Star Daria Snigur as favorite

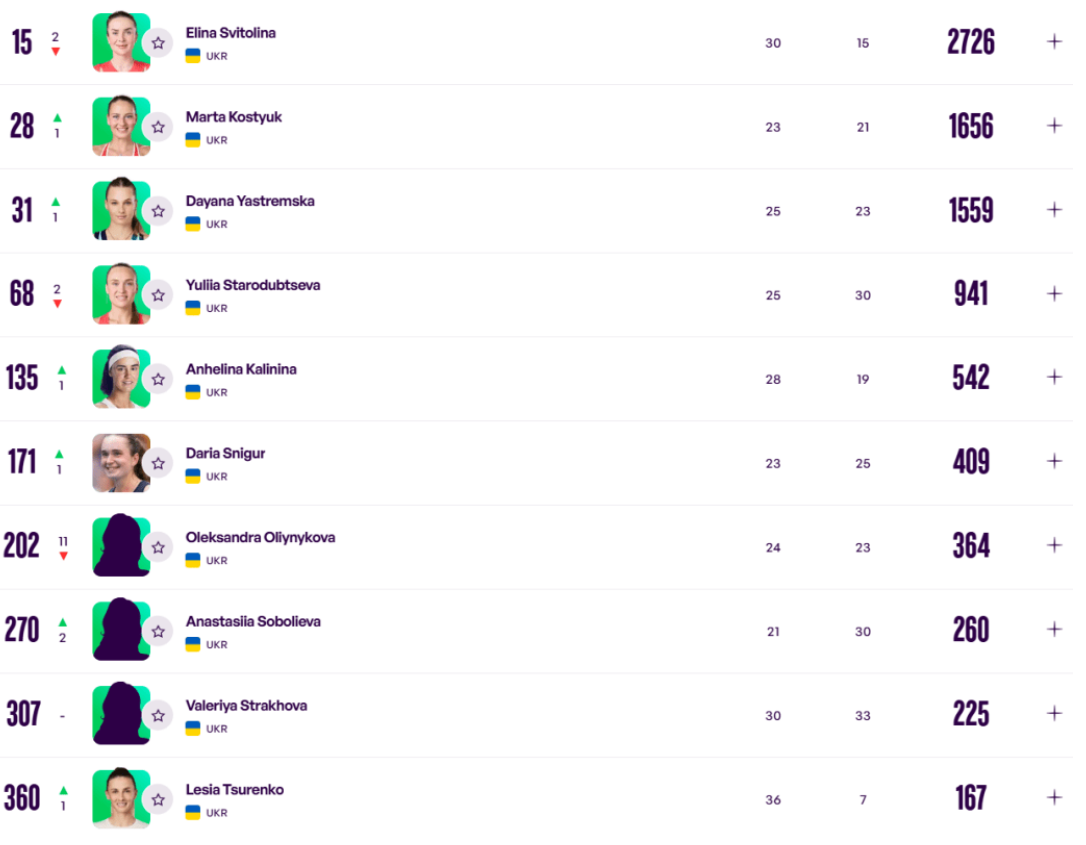[158, 463]
